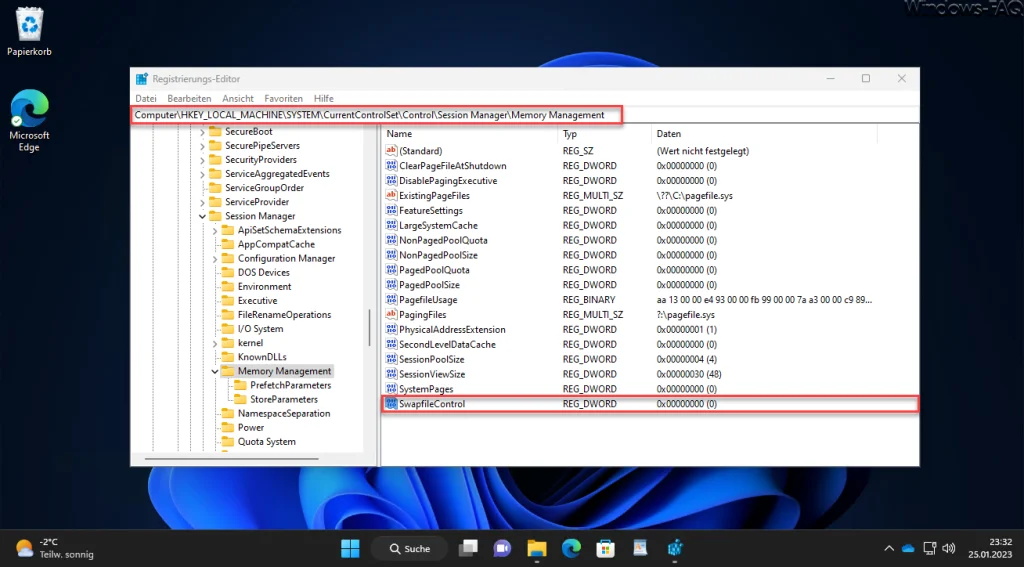Click the Registry Editor taskbar icon

pyautogui.click(x=675, y=548)
